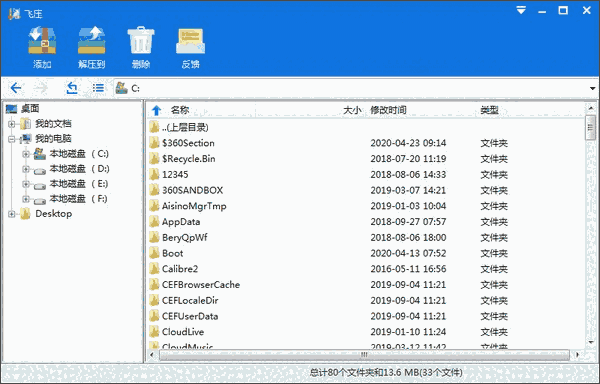This screenshot has width=600, height=384.
Task: Open the address bar dropdown arrow
Action: tap(592, 89)
